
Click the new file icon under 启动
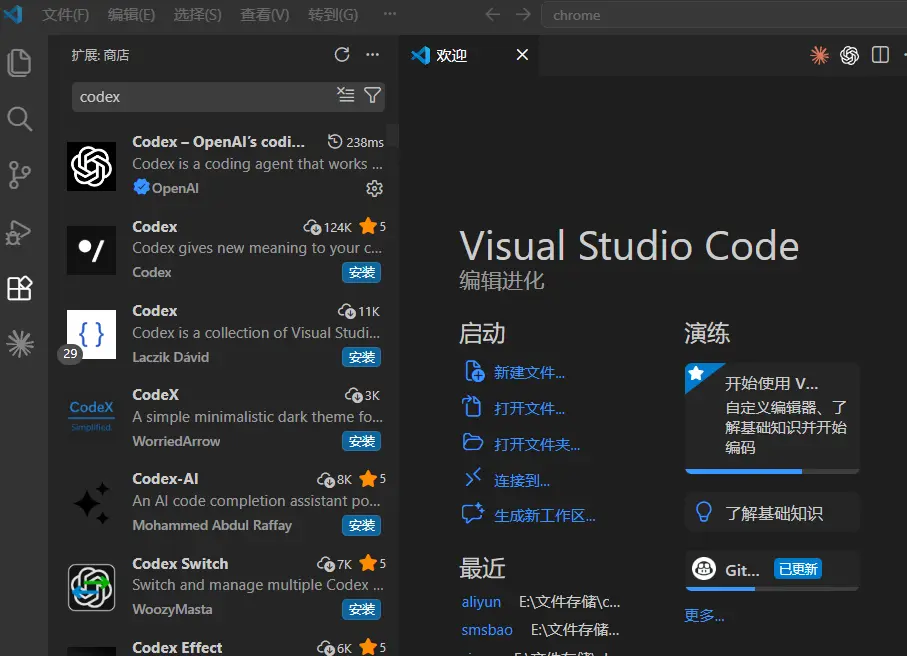[474, 371]
